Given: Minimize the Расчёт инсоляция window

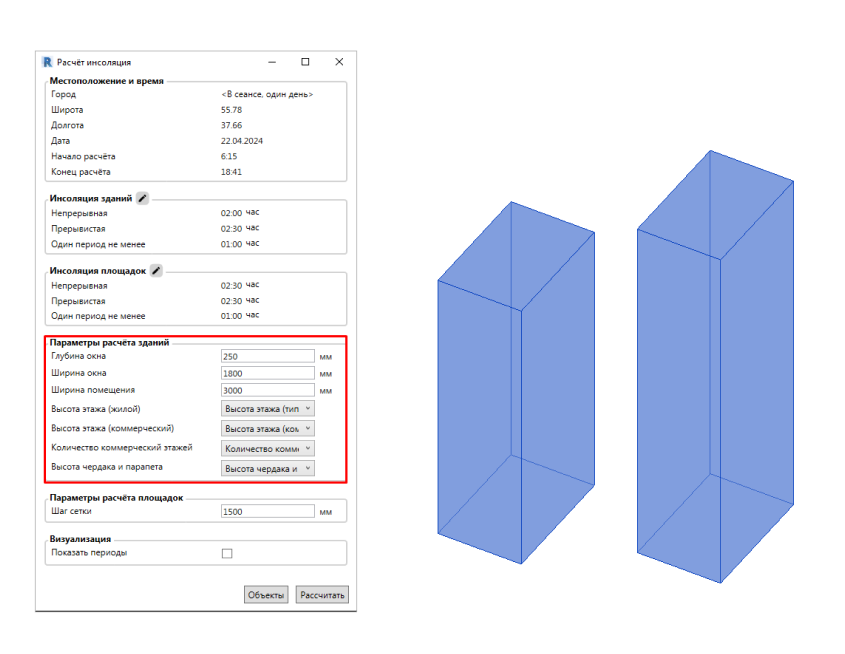Looking at the screenshot, I should [x=272, y=62].
